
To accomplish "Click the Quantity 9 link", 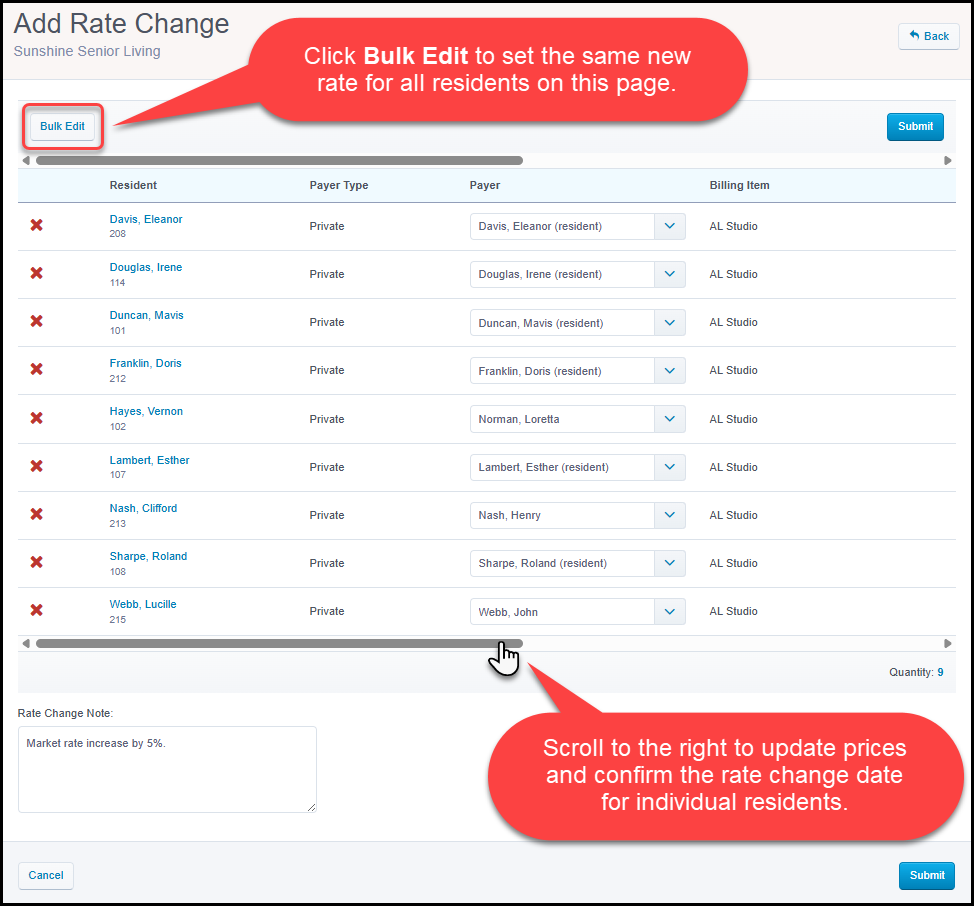I will 940,672.
